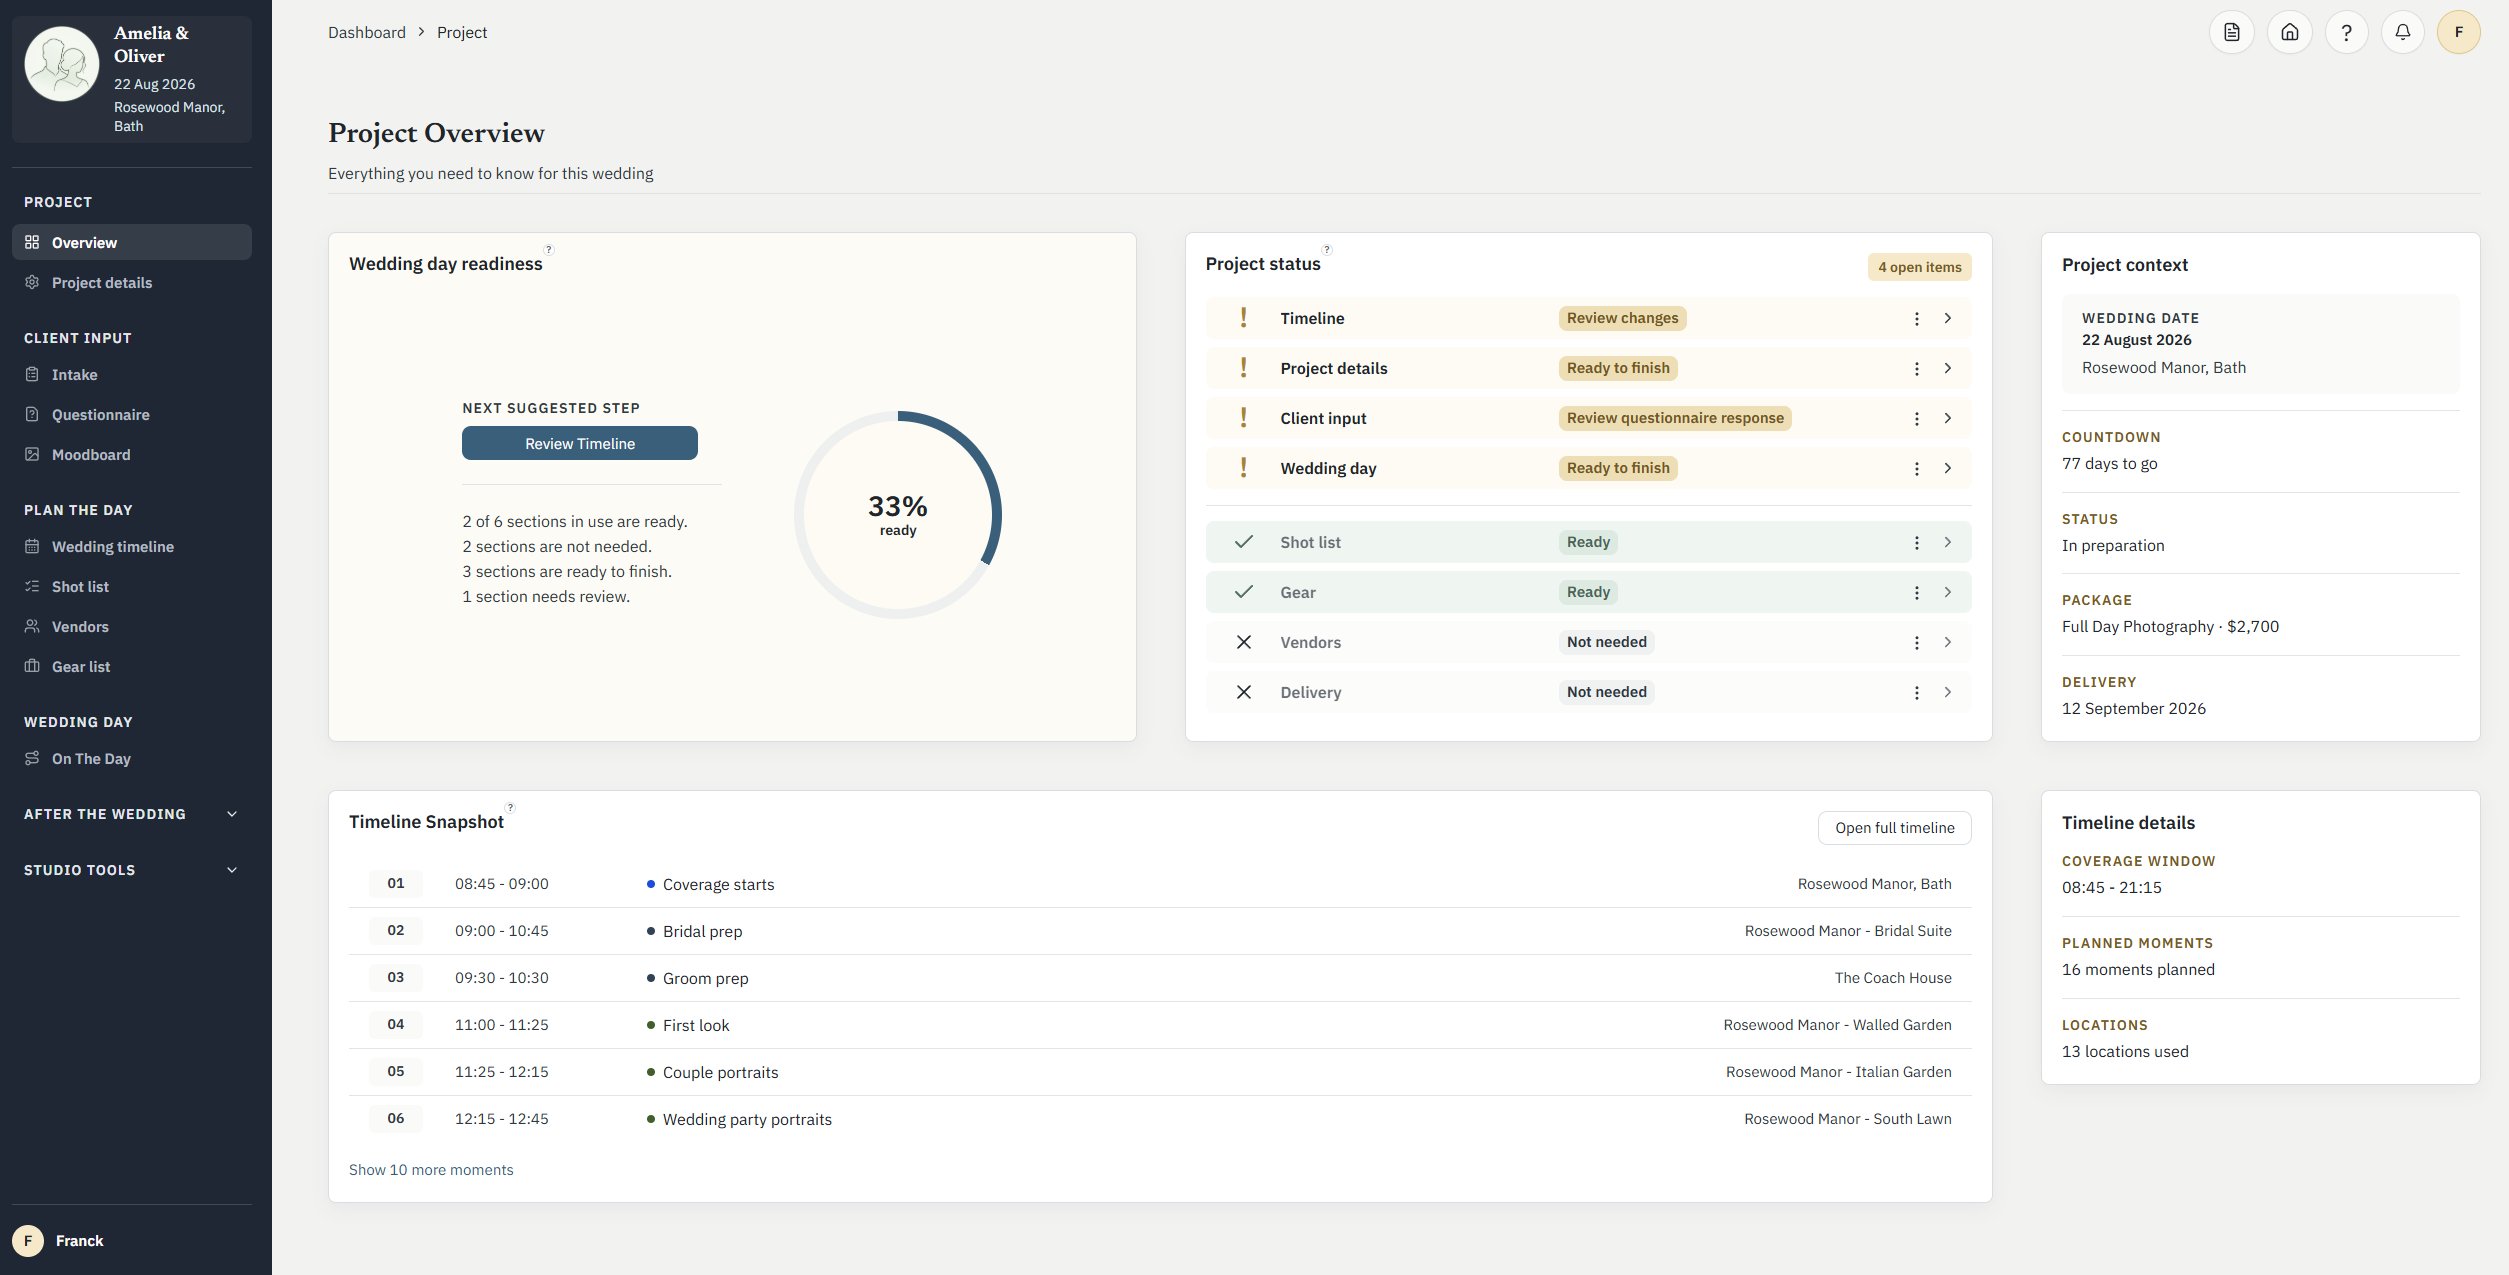Open Gear row chevron arrow
This screenshot has height=1275, width=2509.
point(1947,592)
